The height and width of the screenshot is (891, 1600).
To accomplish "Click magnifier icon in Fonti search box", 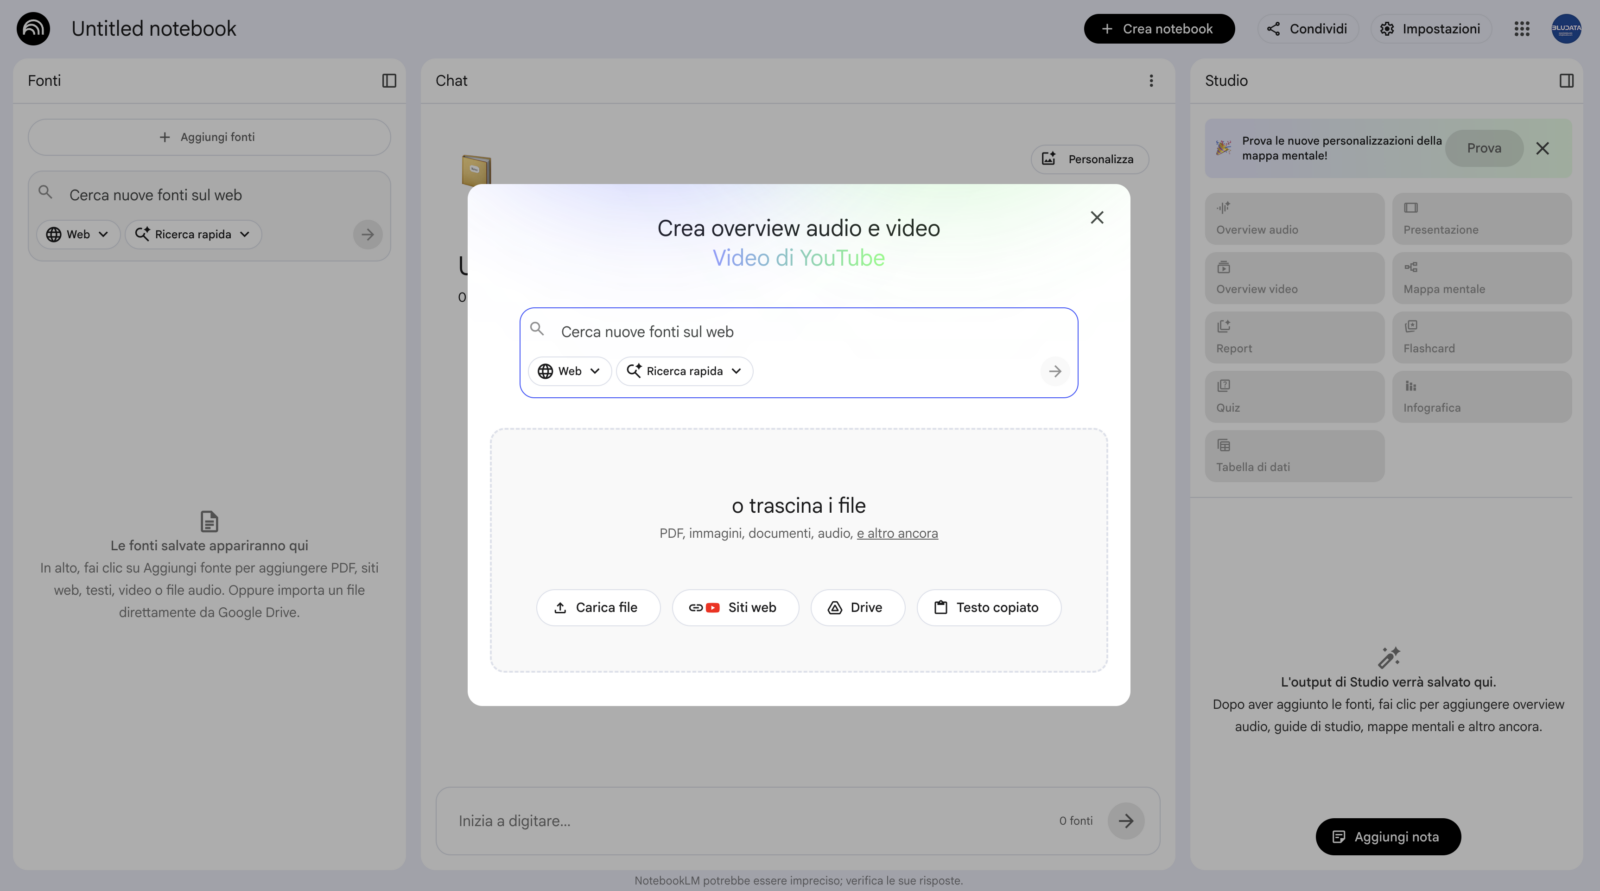I will tap(46, 192).
